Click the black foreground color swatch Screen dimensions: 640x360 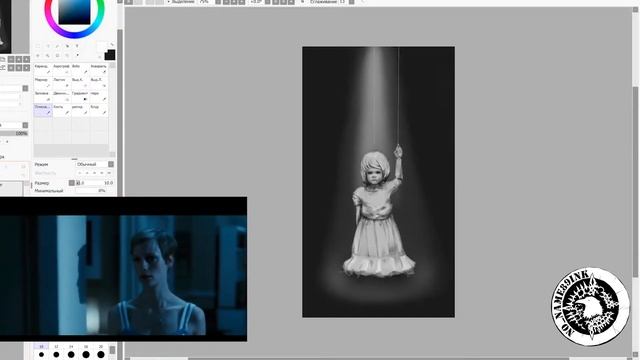point(110,55)
